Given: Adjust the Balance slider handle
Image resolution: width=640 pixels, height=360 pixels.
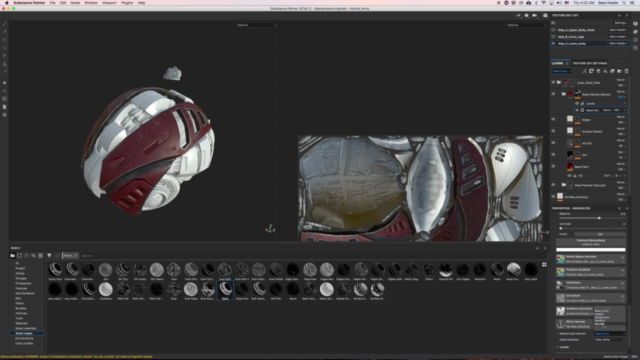Looking at the screenshot, I should (599, 218).
